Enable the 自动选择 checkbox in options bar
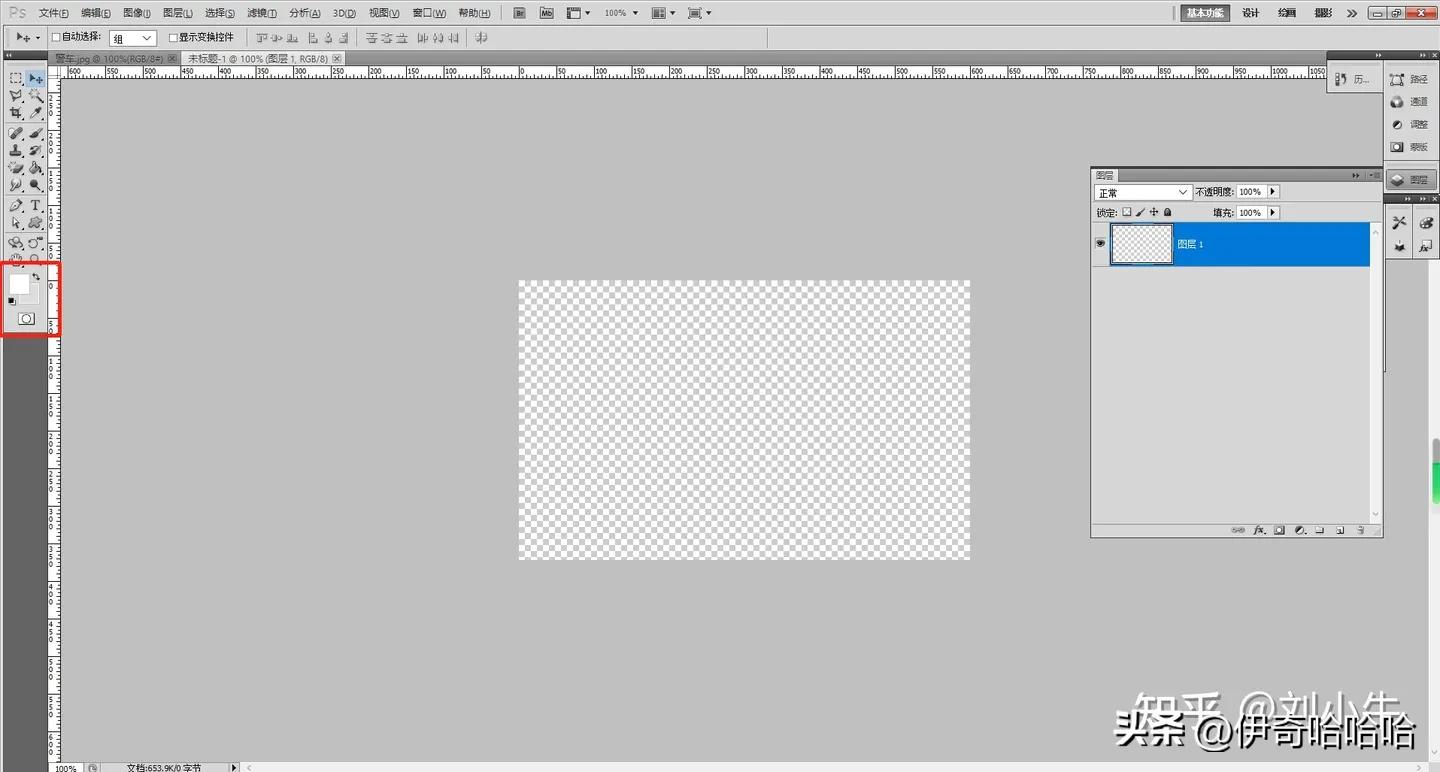Image resolution: width=1440 pixels, height=772 pixels. tap(57, 37)
